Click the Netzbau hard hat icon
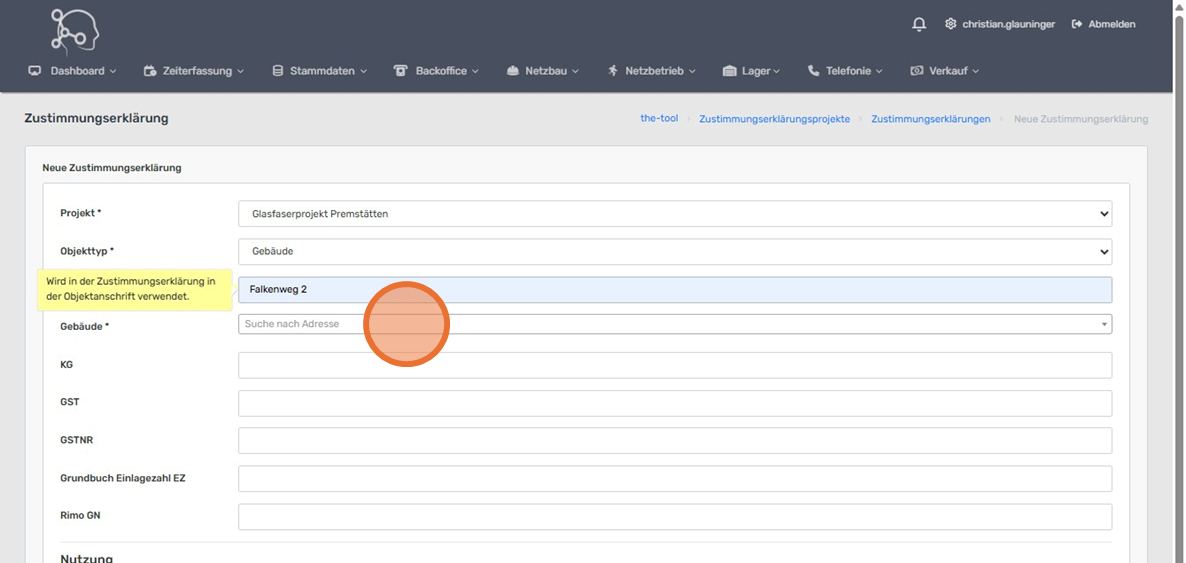 coord(513,71)
